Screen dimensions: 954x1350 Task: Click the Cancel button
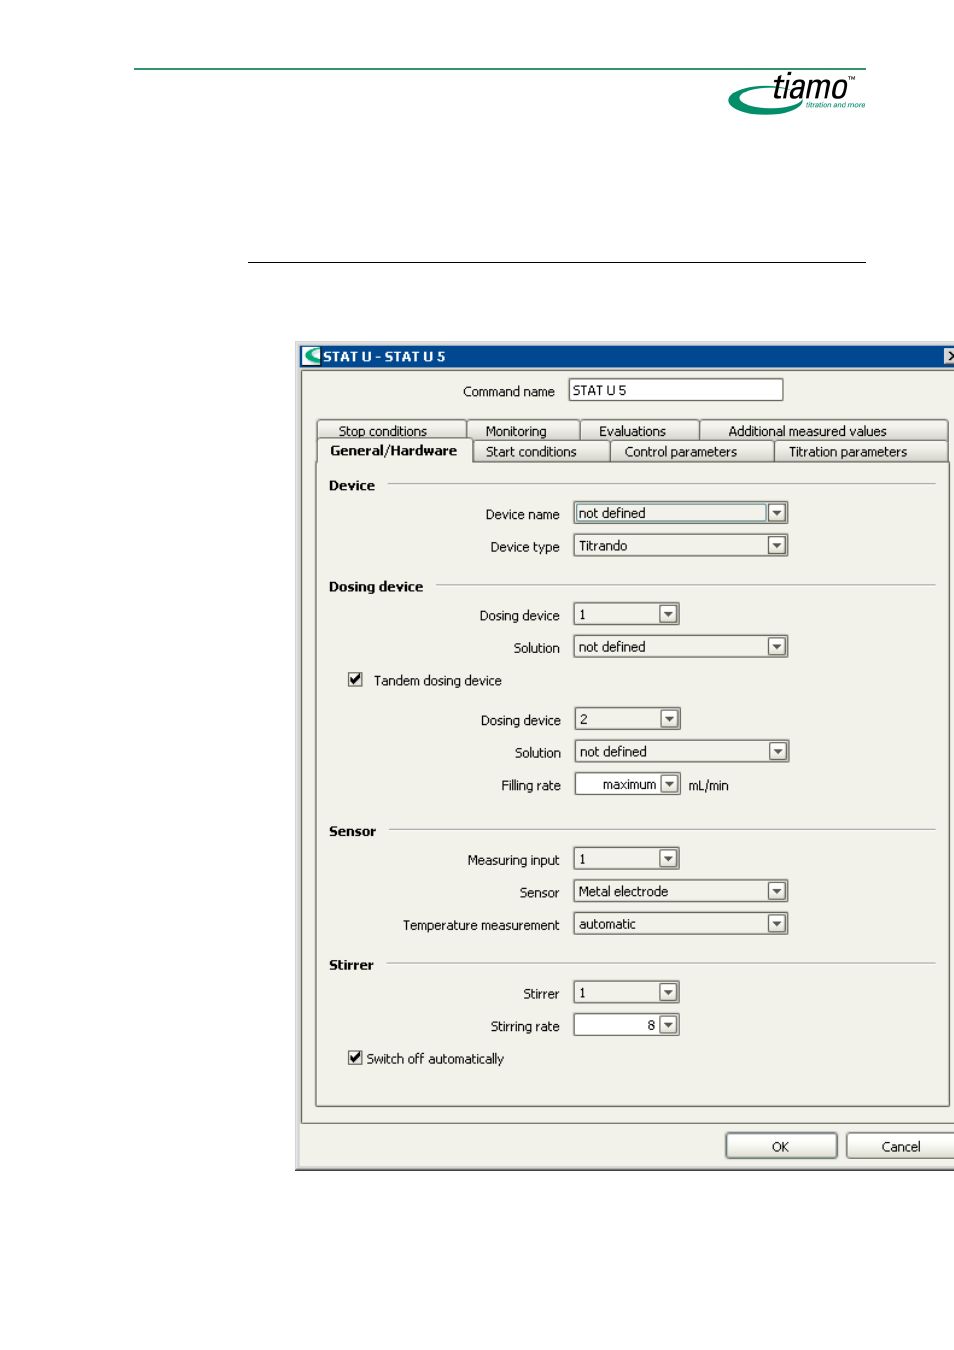click(x=900, y=1146)
